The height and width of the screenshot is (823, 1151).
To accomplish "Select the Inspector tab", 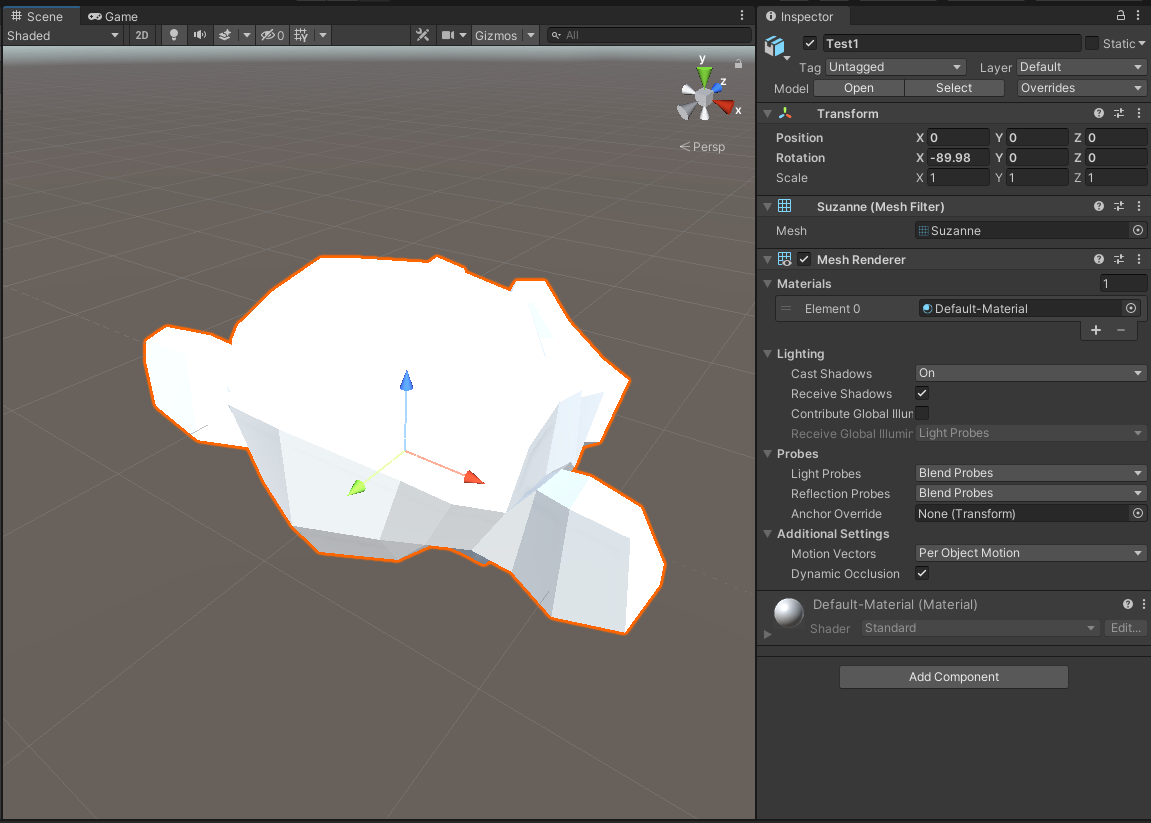I will click(799, 16).
